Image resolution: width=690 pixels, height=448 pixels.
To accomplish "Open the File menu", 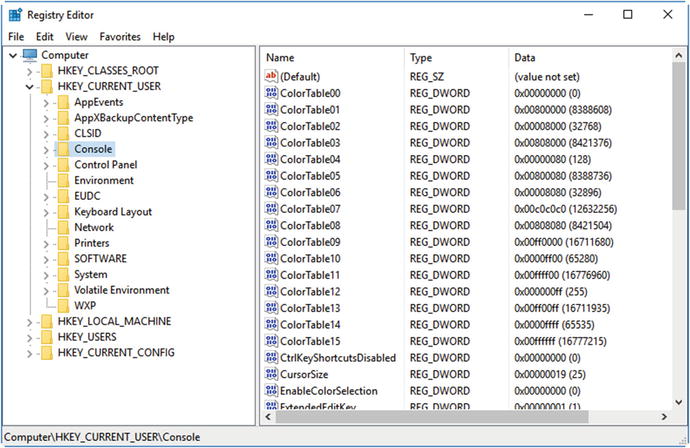I will point(16,37).
